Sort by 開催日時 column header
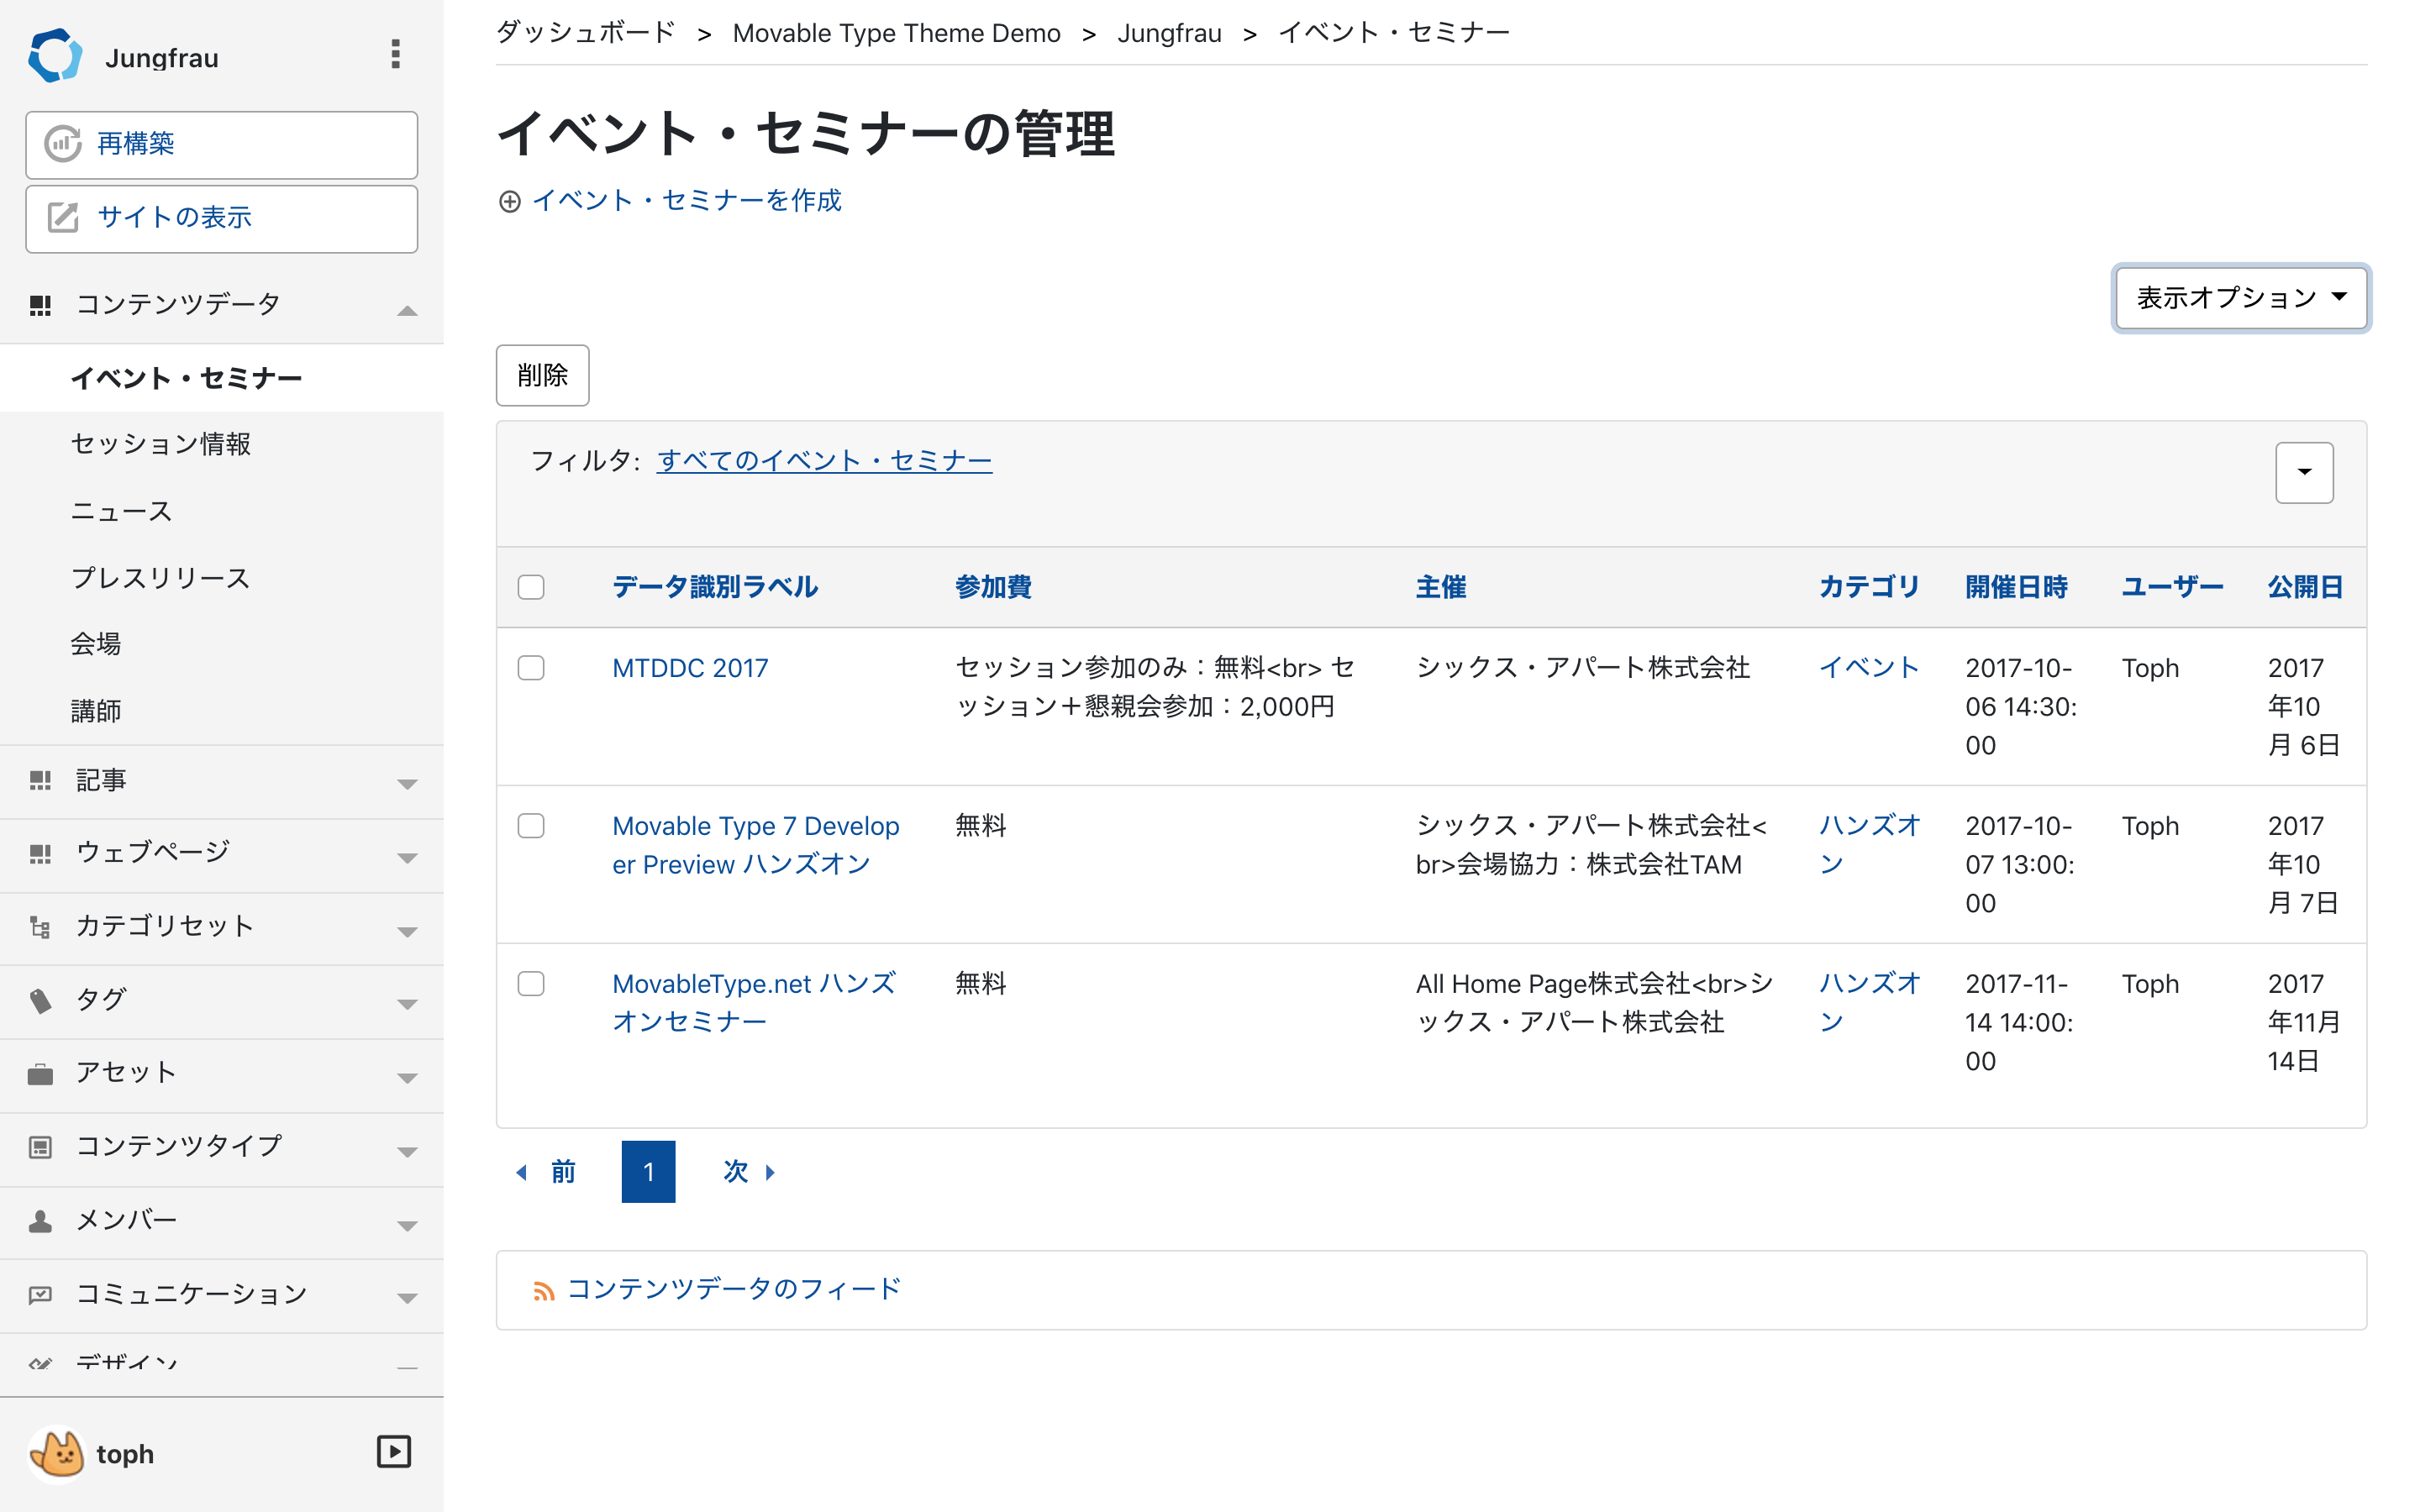 pos(2015,587)
